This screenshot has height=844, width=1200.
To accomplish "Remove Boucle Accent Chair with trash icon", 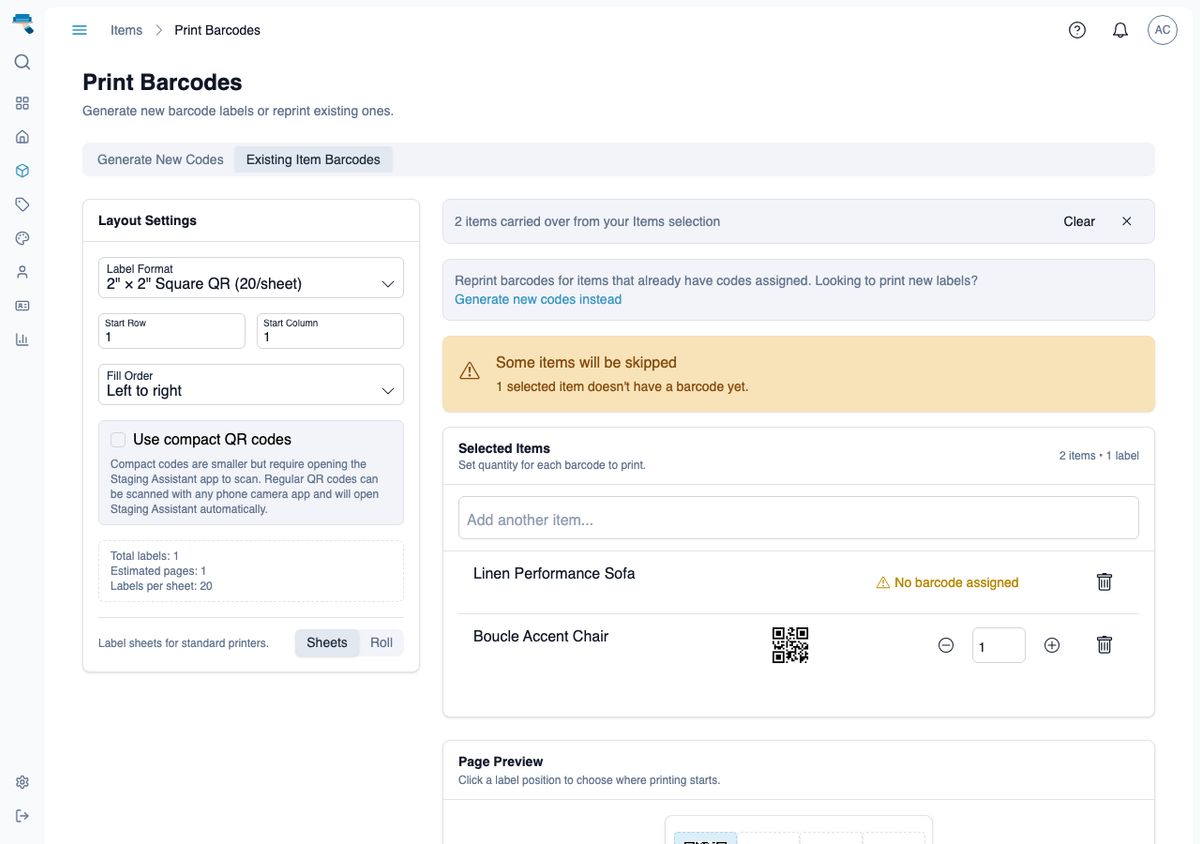I will pos(1104,645).
